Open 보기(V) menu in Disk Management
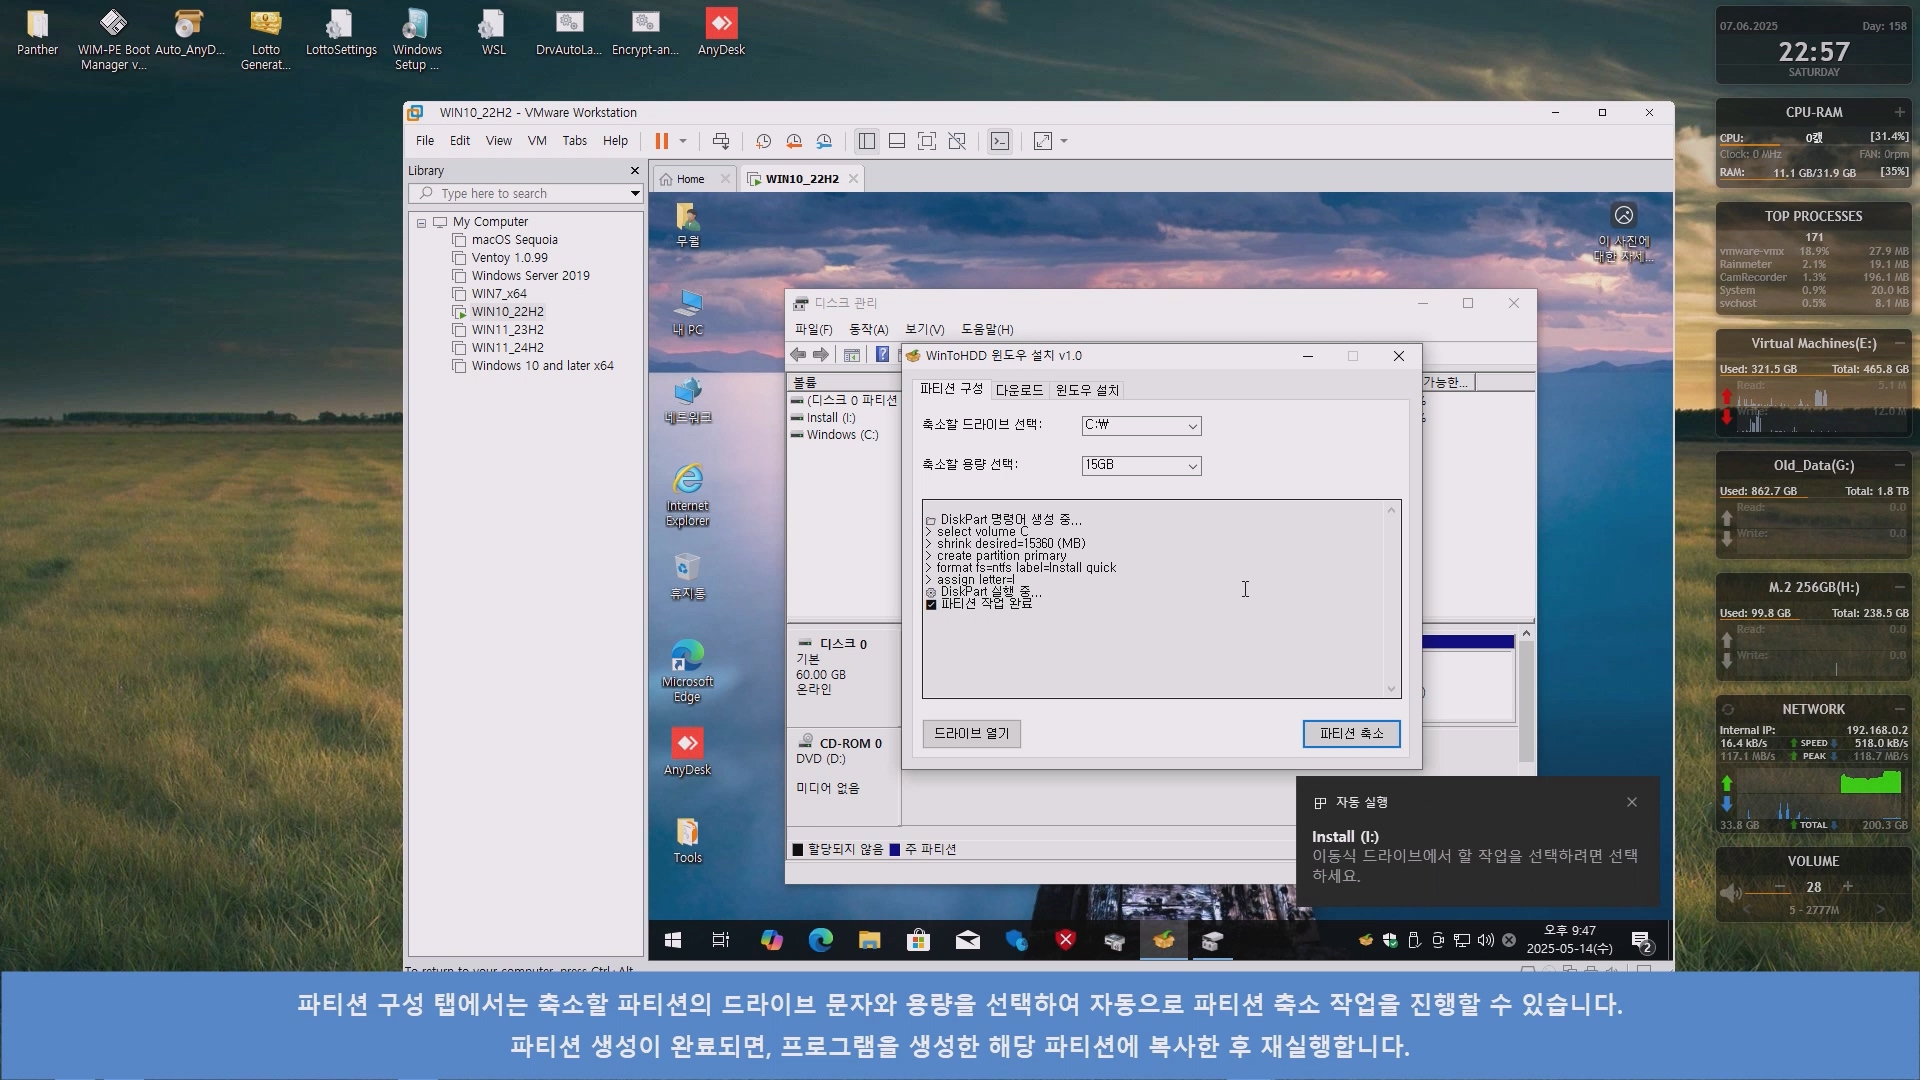The width and height of the screenshot is (1920, 1080). 924,329
